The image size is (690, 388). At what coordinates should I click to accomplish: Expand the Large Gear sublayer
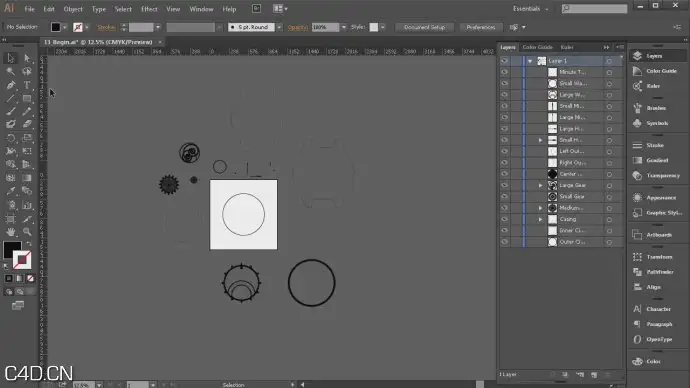[x=540, y=185]
